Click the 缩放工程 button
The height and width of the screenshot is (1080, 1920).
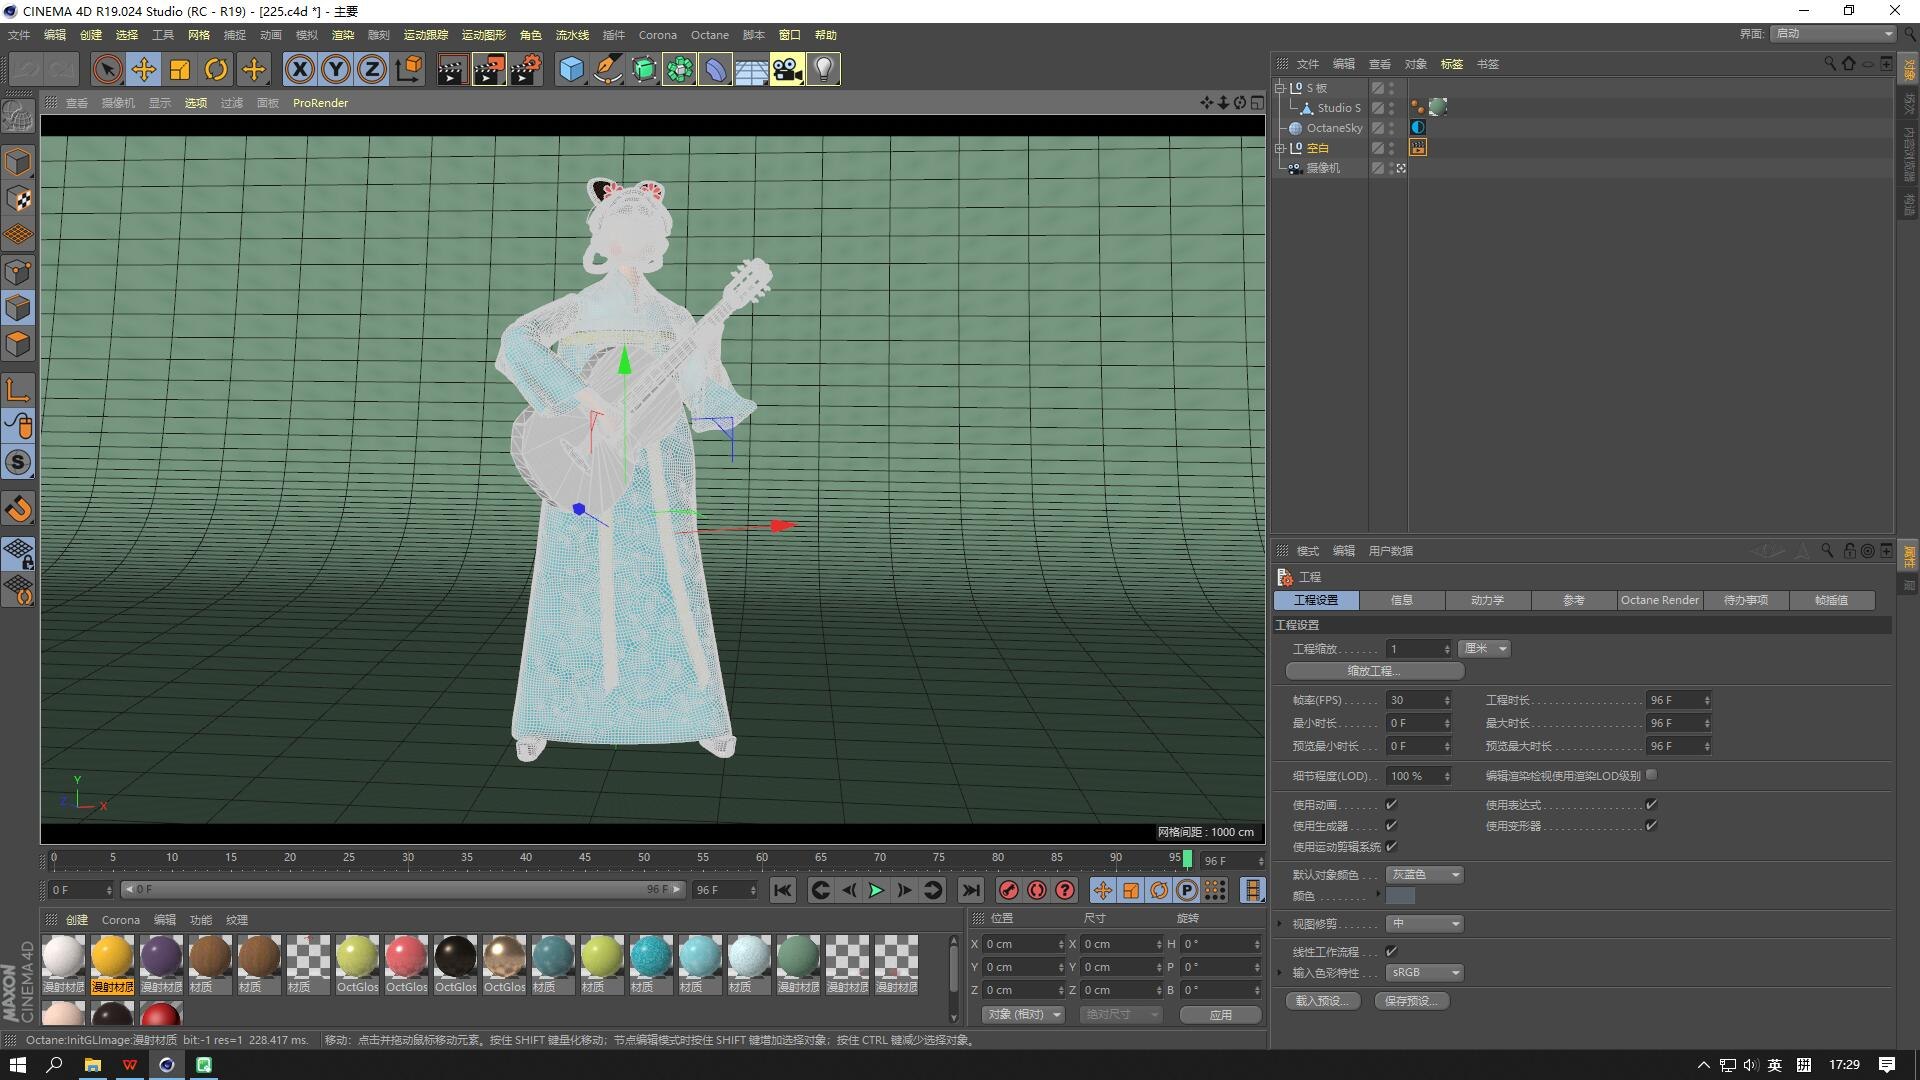pyautogui.click(x=1374, y=671)
